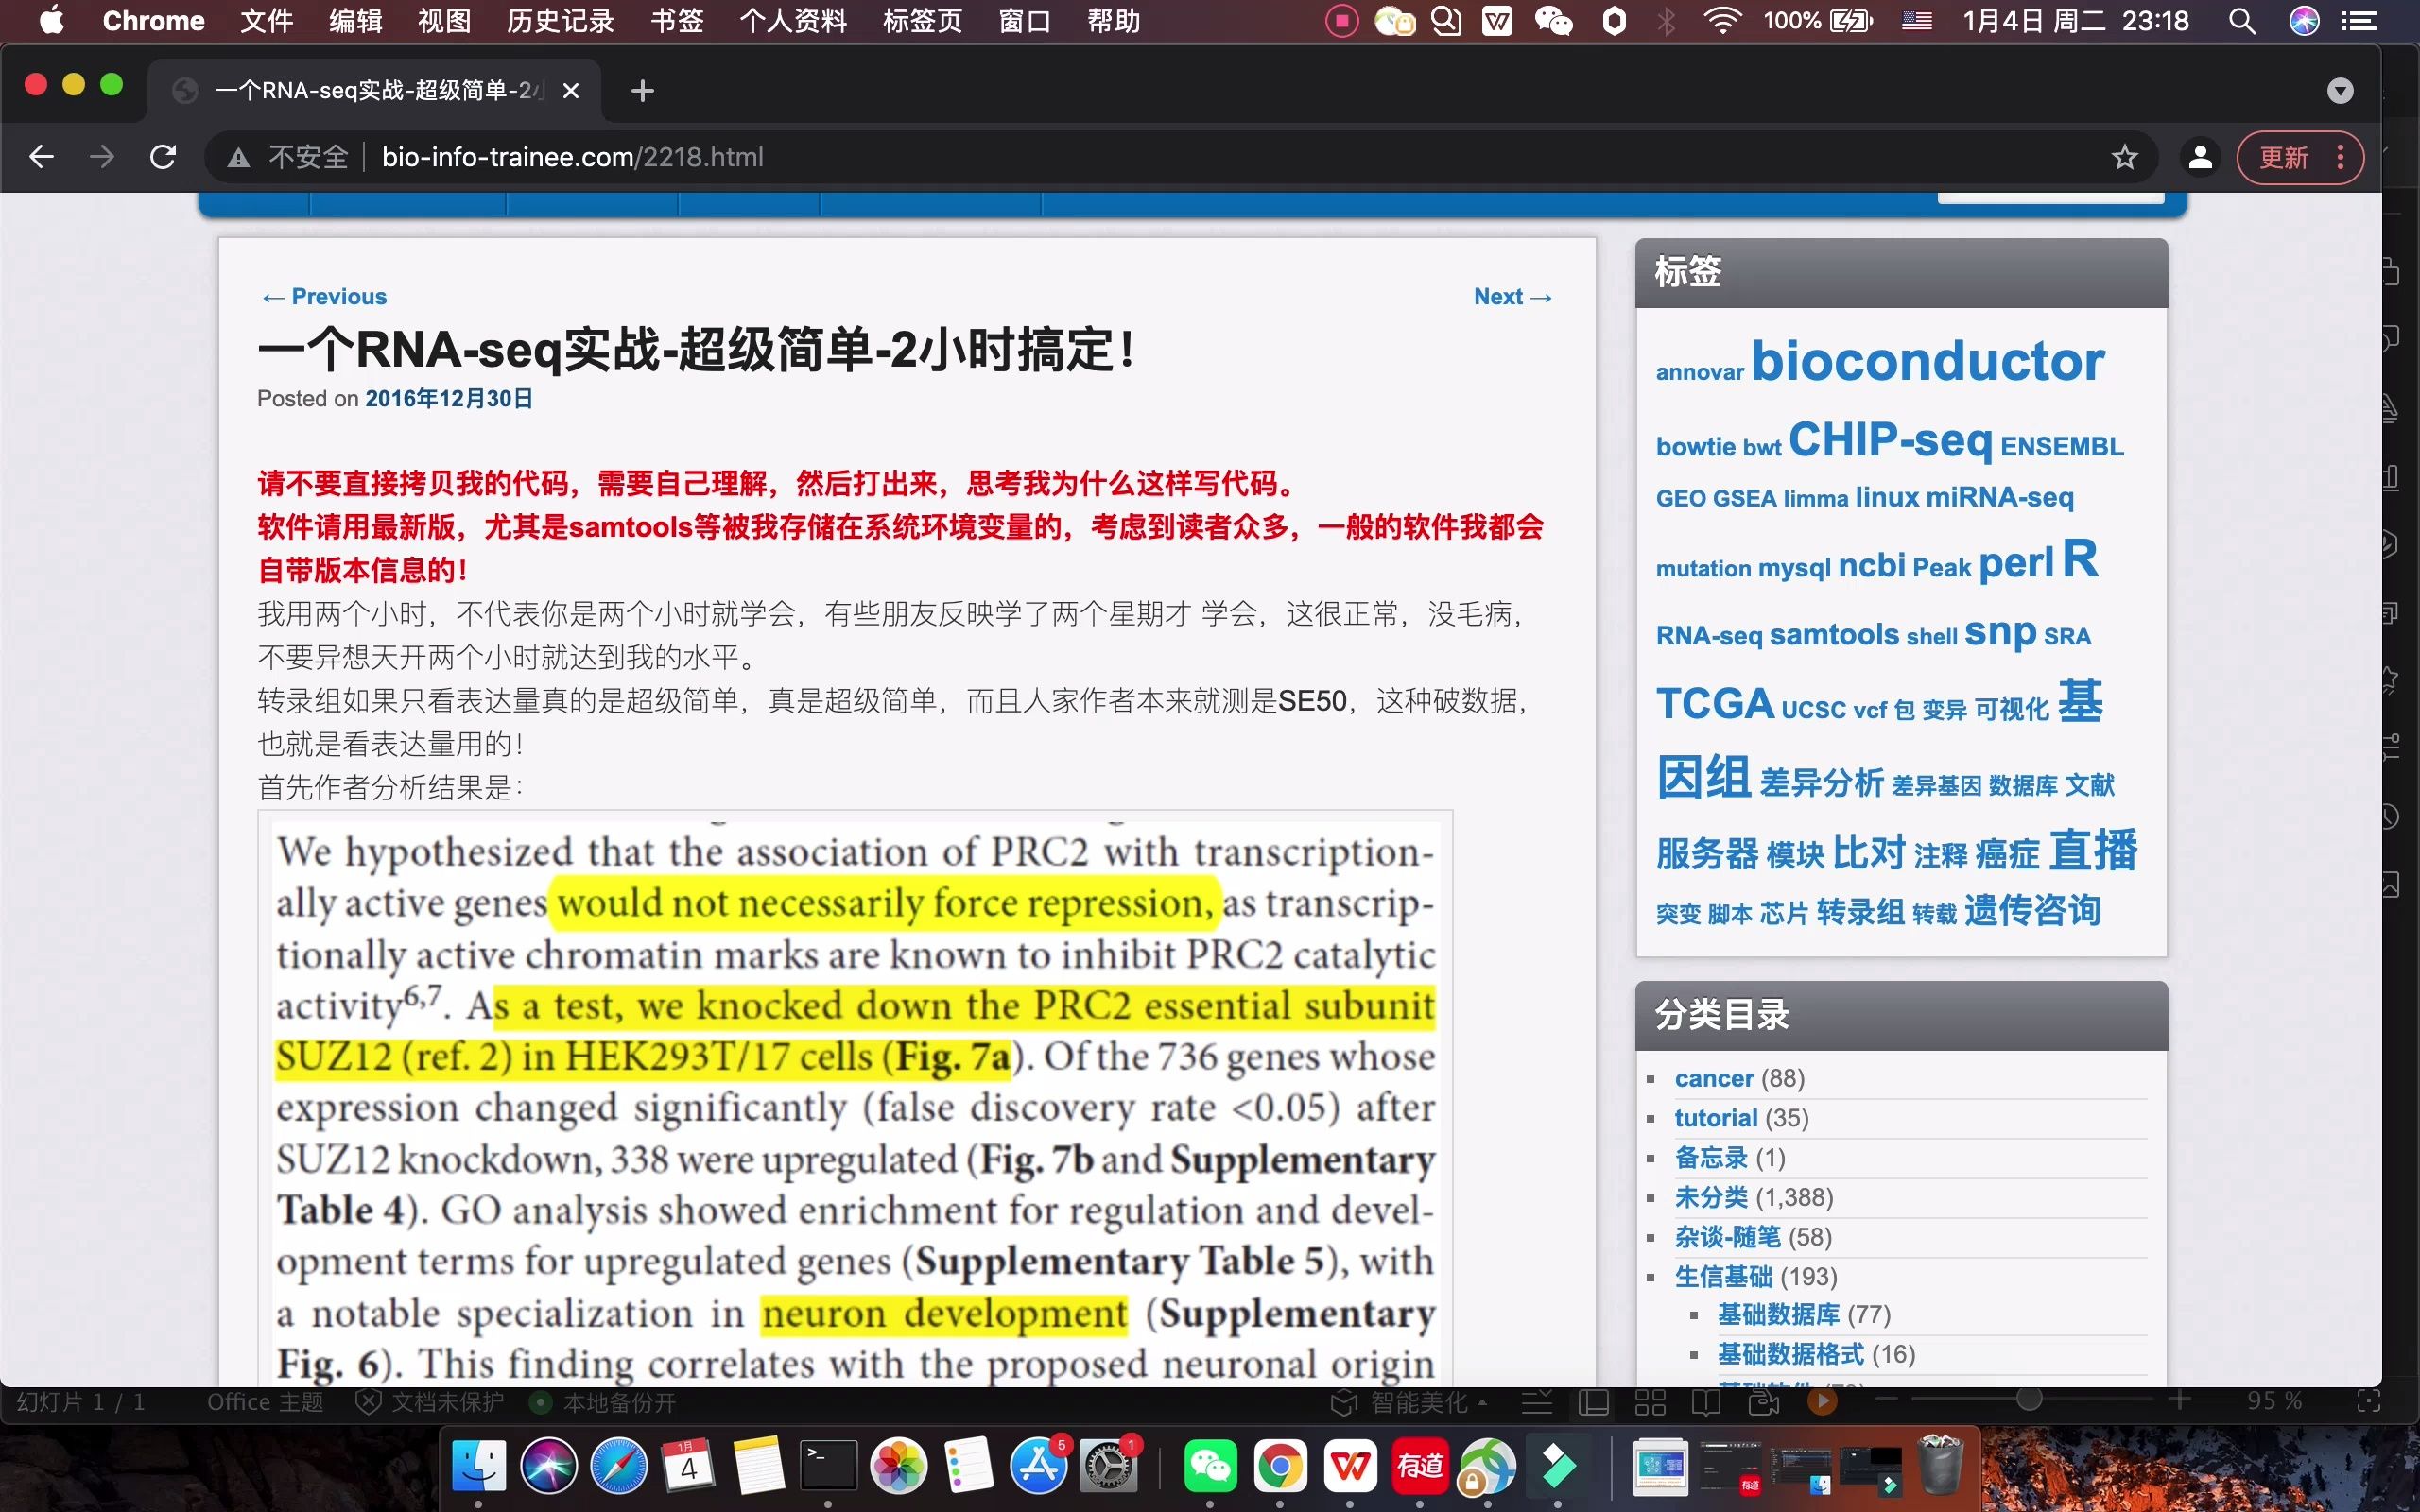This screenshot has width=2420, height=1512.
Task: Open the circular dropdown next to the tab strip
Action: point(2339,90)
